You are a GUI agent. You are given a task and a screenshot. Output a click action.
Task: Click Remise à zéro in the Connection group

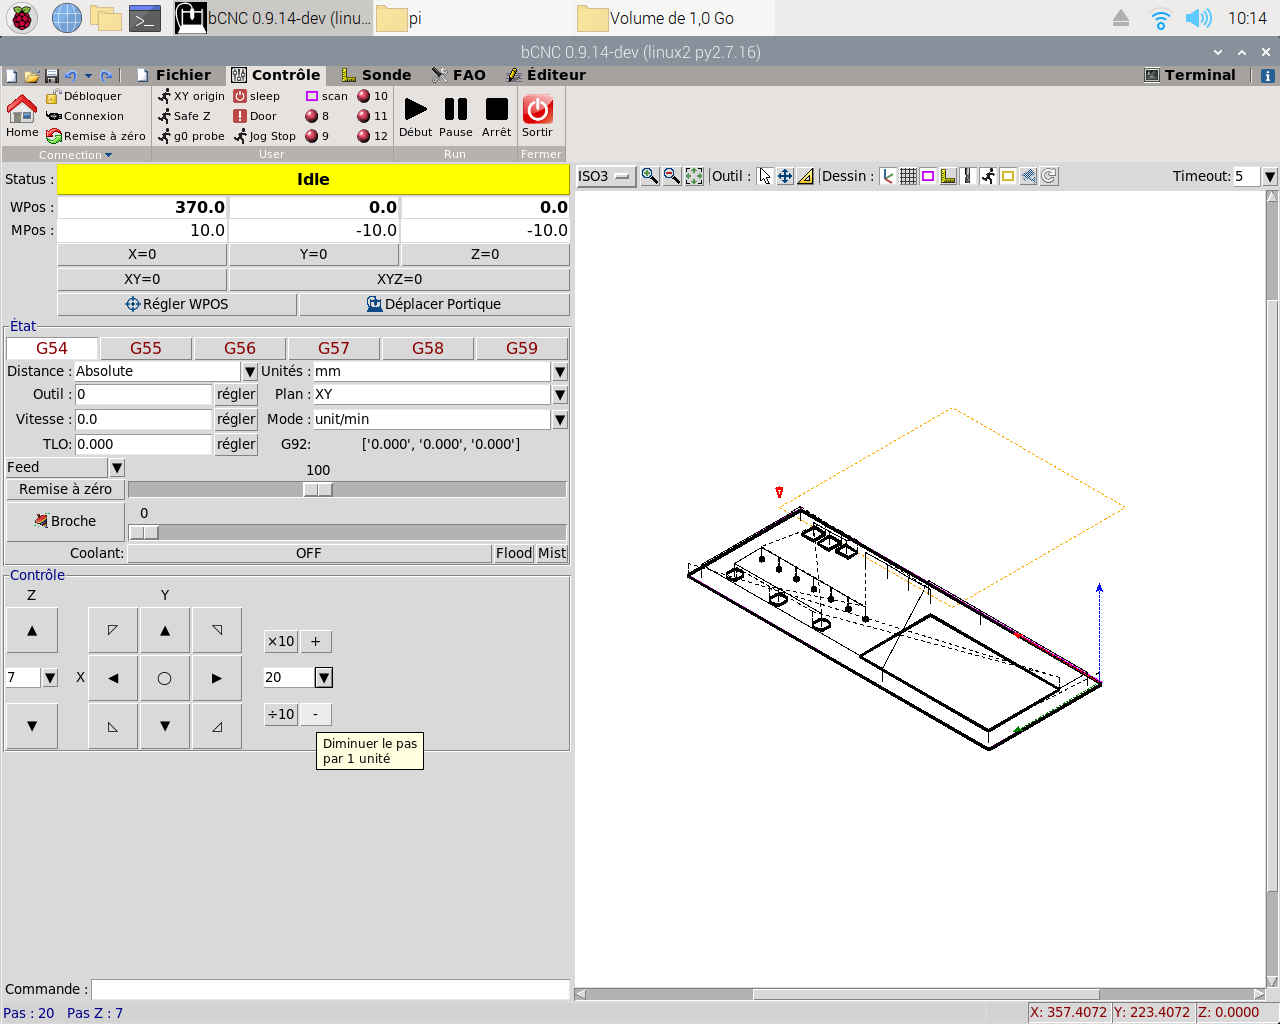(96, 136)
